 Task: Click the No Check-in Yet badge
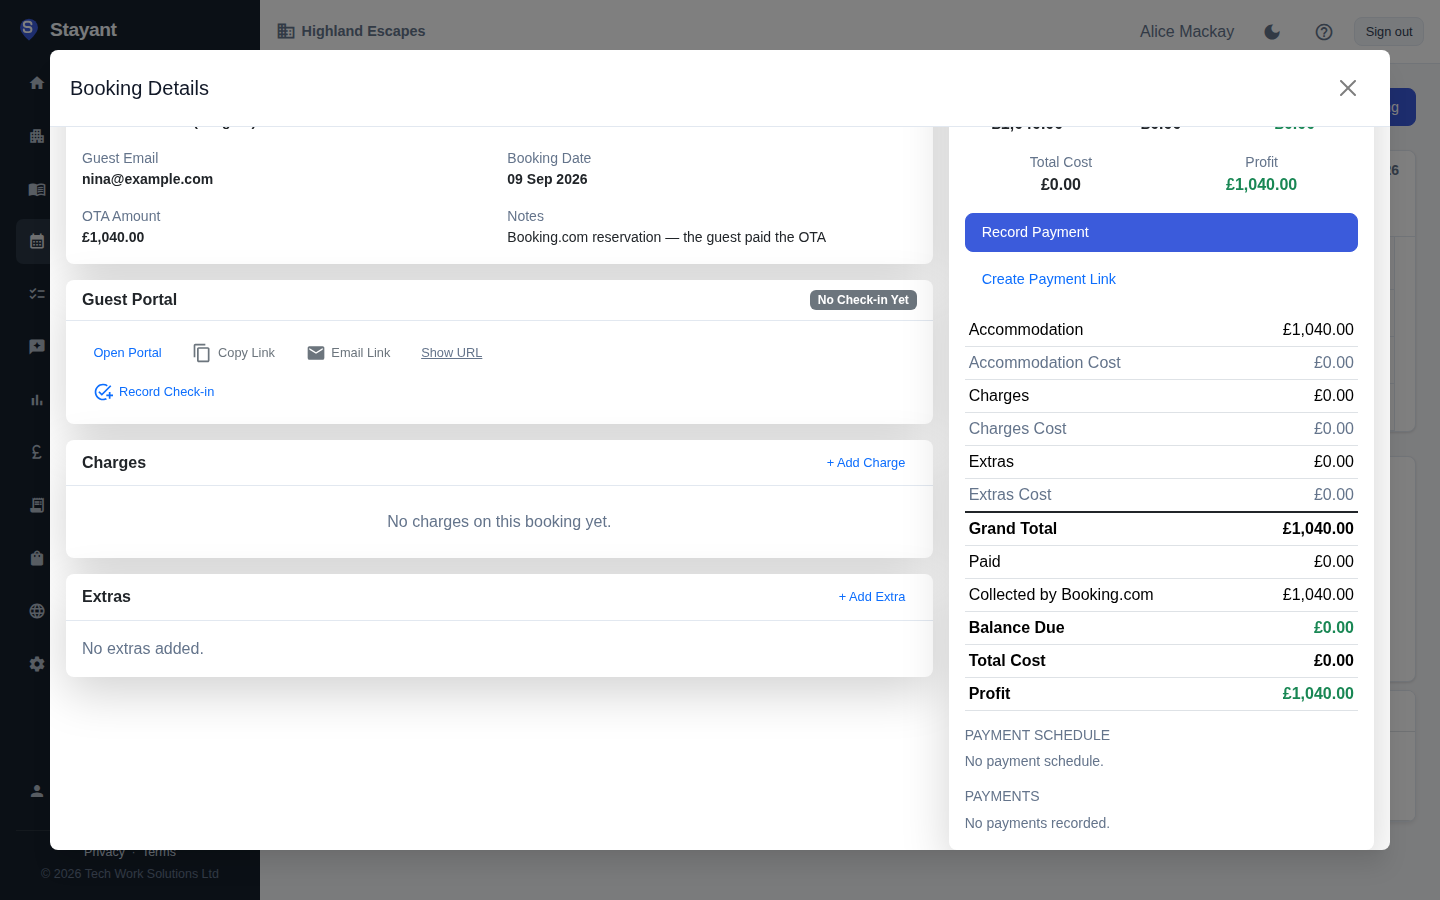point(863,300)
